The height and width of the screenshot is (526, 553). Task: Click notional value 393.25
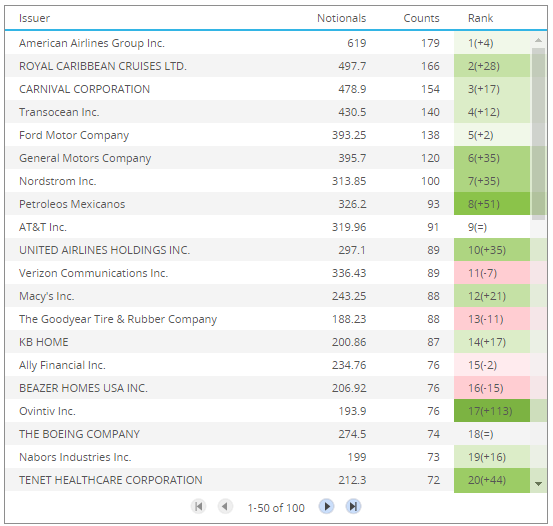[x=349, y=135]
